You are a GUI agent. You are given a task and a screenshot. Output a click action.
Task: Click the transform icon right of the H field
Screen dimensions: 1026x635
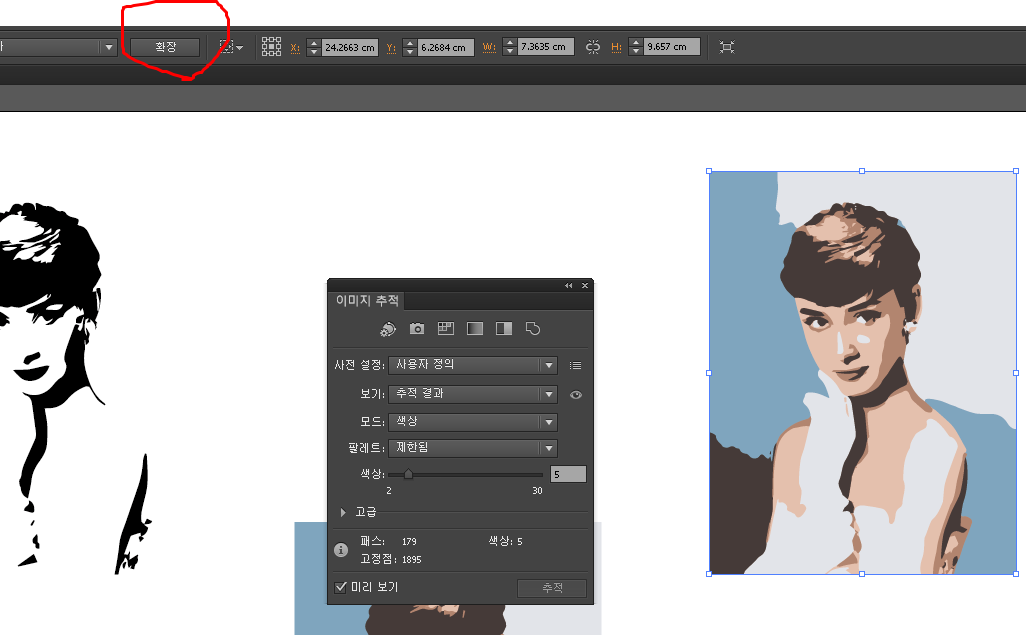pos(727,46)
